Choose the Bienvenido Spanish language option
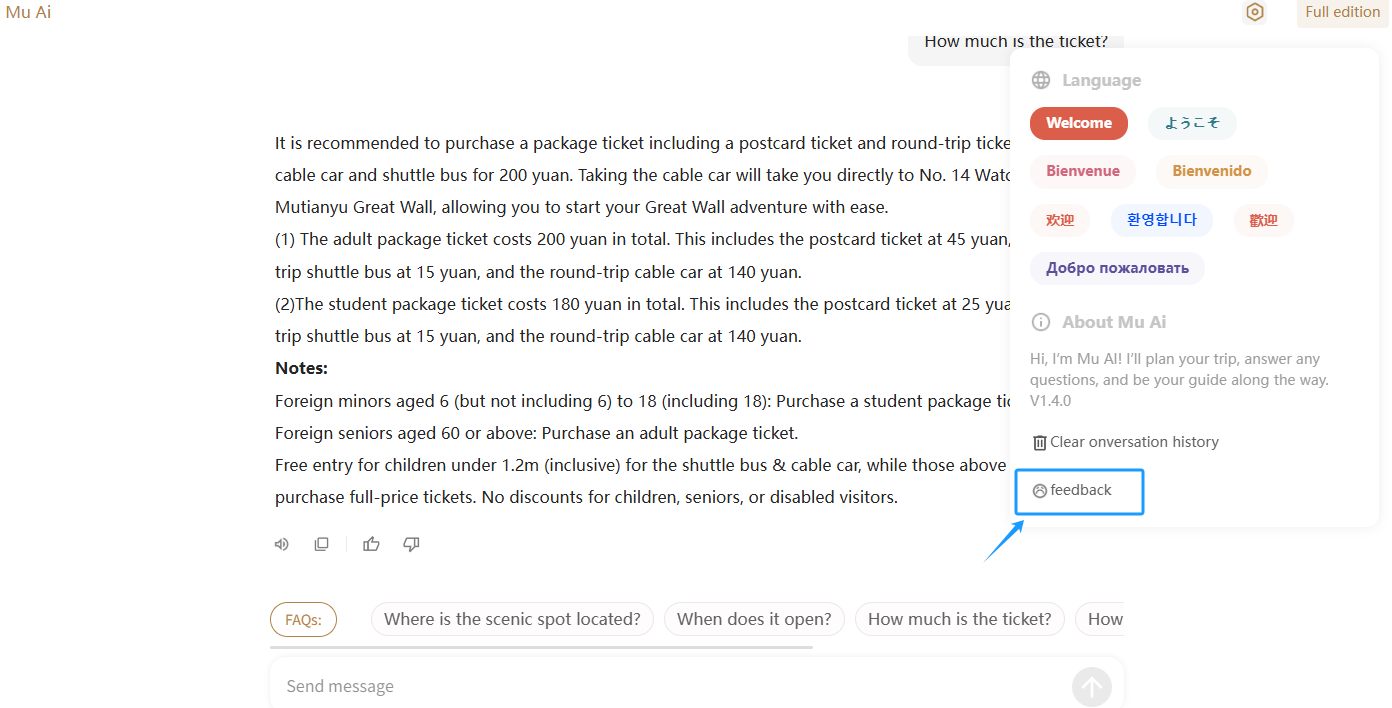Viewport: 1392px width, 708px height. pos(1212,171)
